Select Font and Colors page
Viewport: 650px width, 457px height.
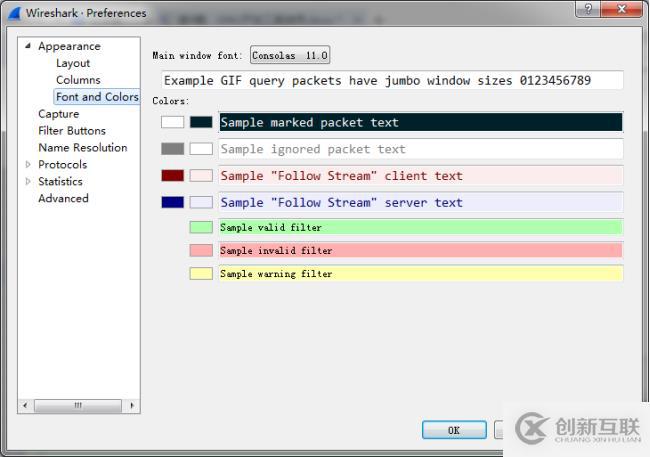[x=97, y=97]
